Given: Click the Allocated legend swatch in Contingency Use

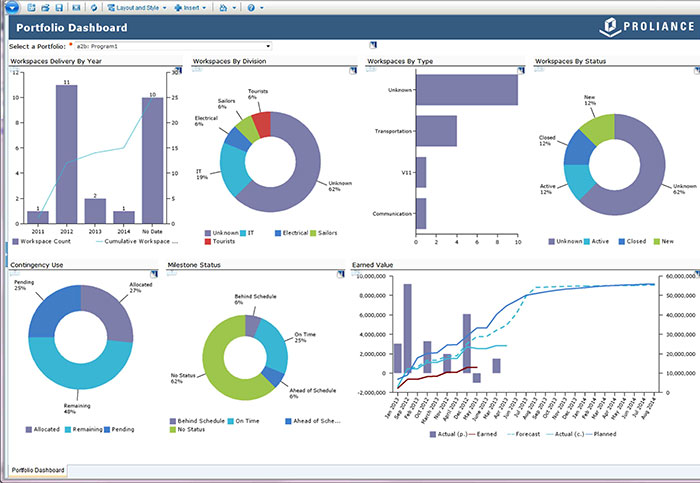Looking at the screenshot, I should tap(29, 429).
